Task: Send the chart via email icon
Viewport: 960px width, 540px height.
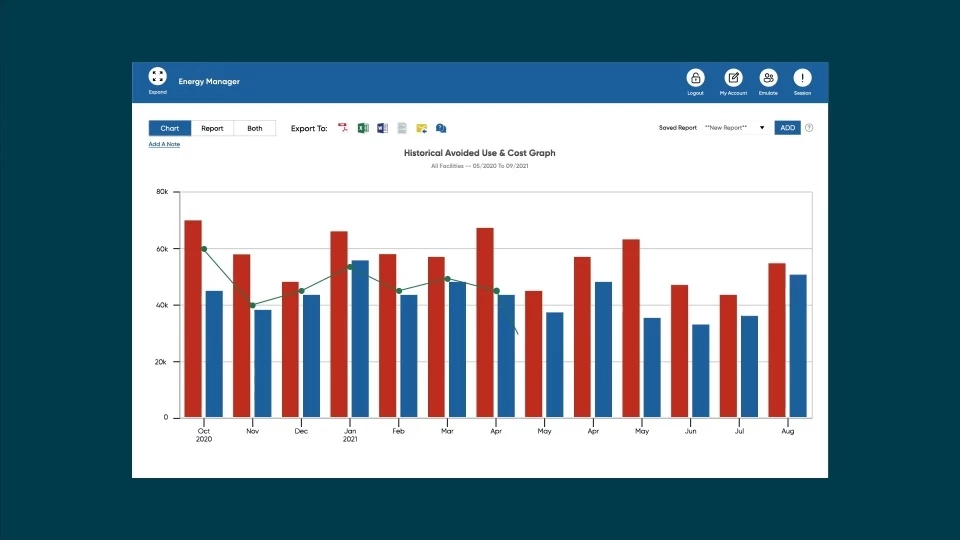Action: tap(422, 128)
